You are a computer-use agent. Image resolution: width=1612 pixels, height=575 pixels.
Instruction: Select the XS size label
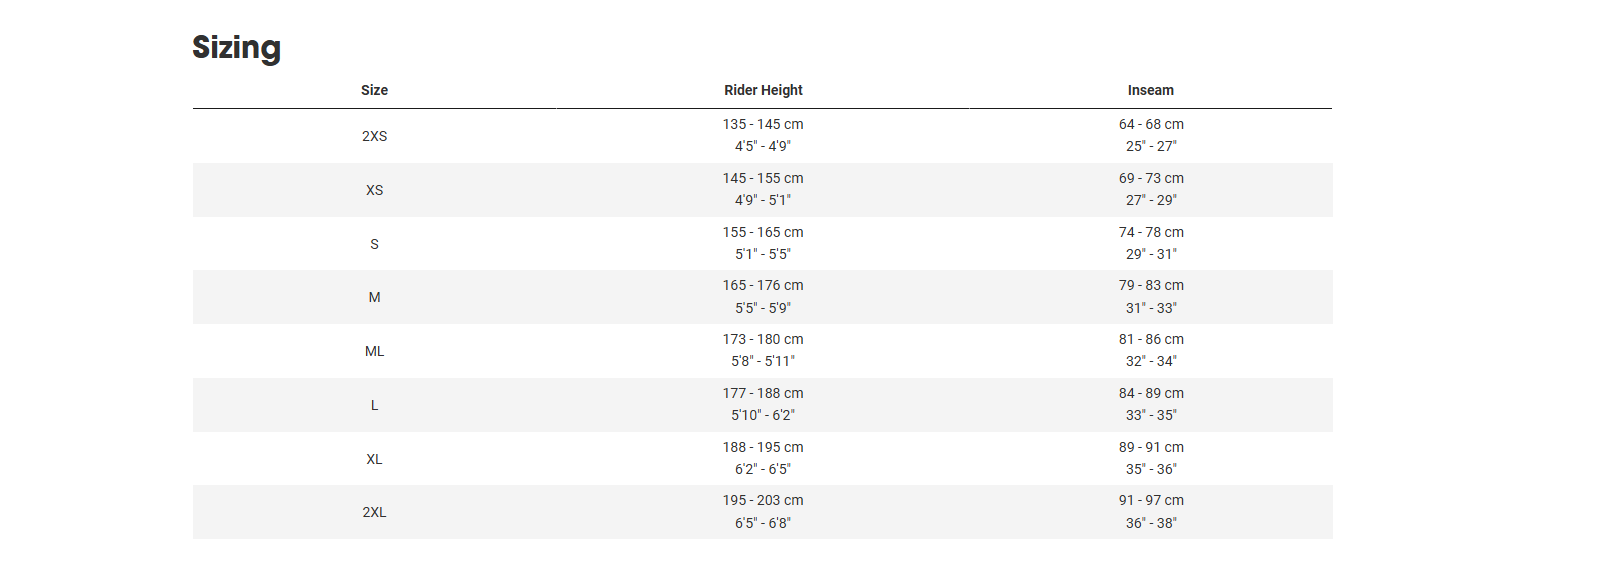coord(374,190)
